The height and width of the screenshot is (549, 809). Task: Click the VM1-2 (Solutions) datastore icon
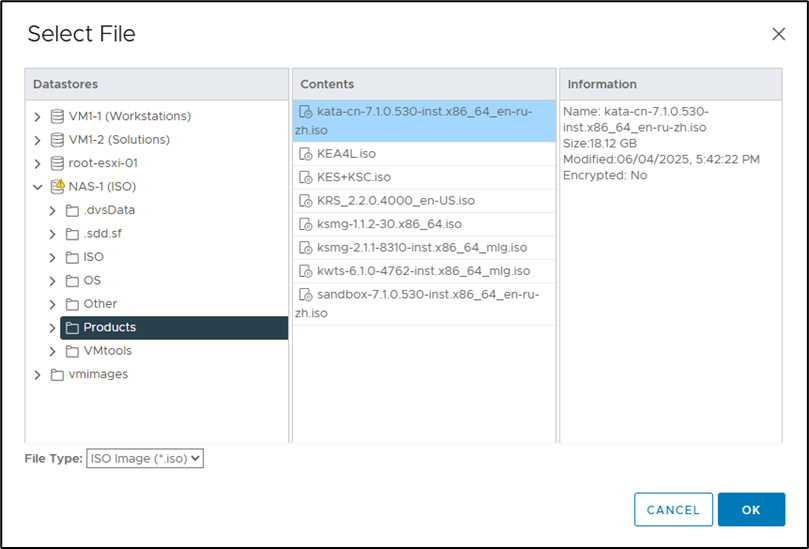(x=57, y=140)
